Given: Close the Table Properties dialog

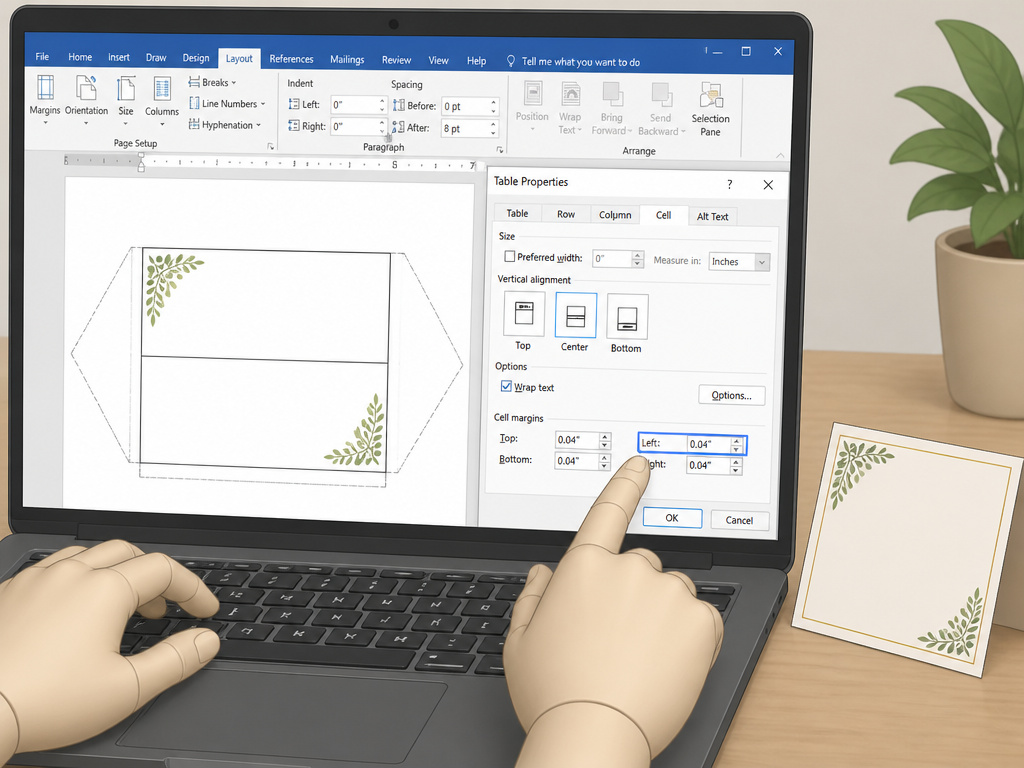Looking at the screenshot, I should pyautogui.click(x=768, y=185).
